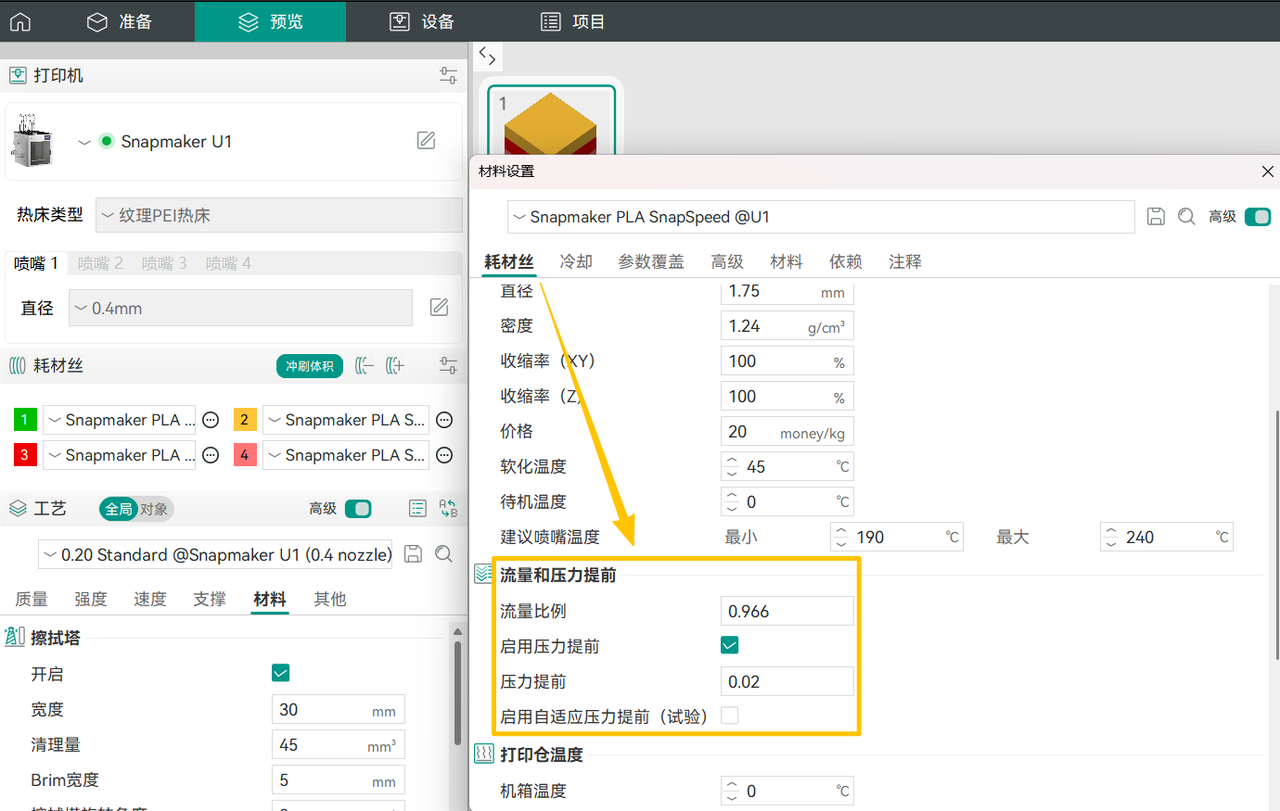Screen dimensions: 1280x811
Task: Uncheck 启用压力提前 in material settings
Action: (x=729, y=645)
